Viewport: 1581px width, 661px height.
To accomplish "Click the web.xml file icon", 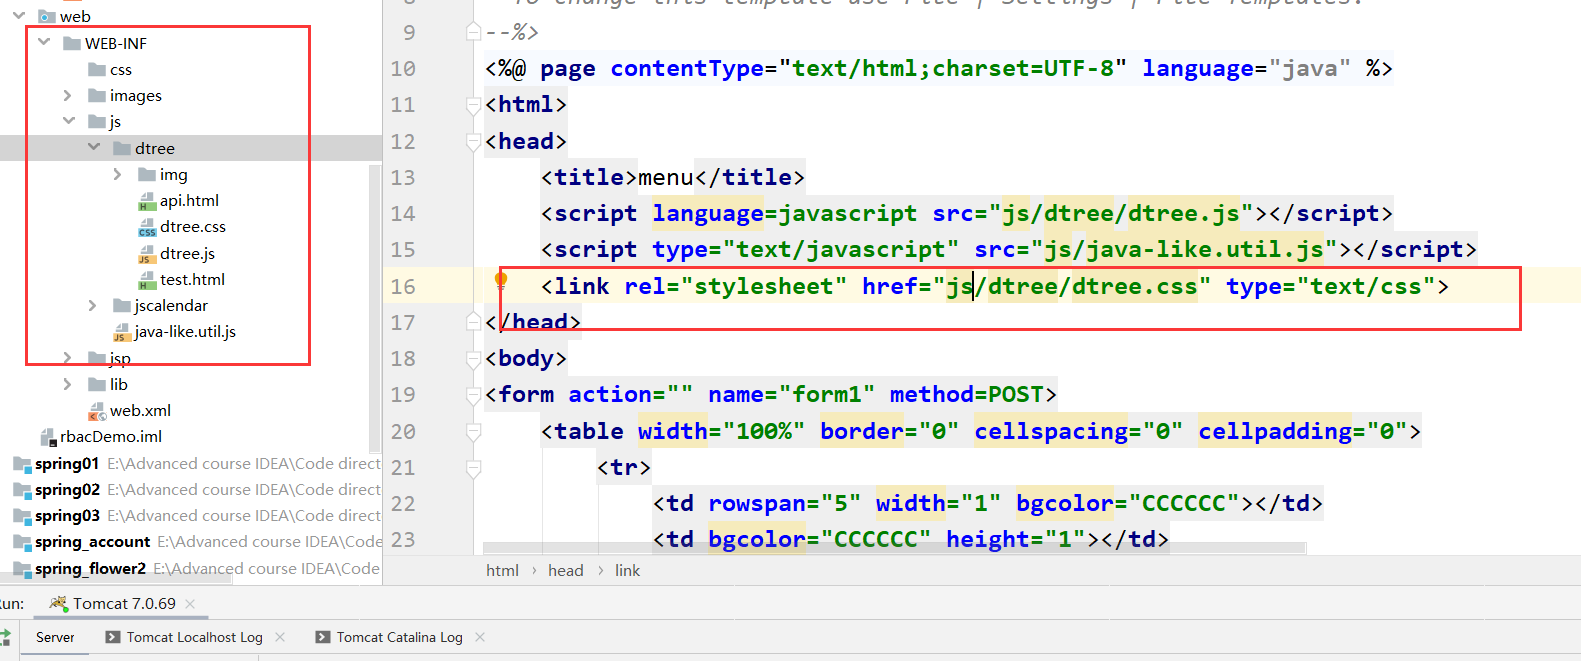I will click(x=97, y=411).
